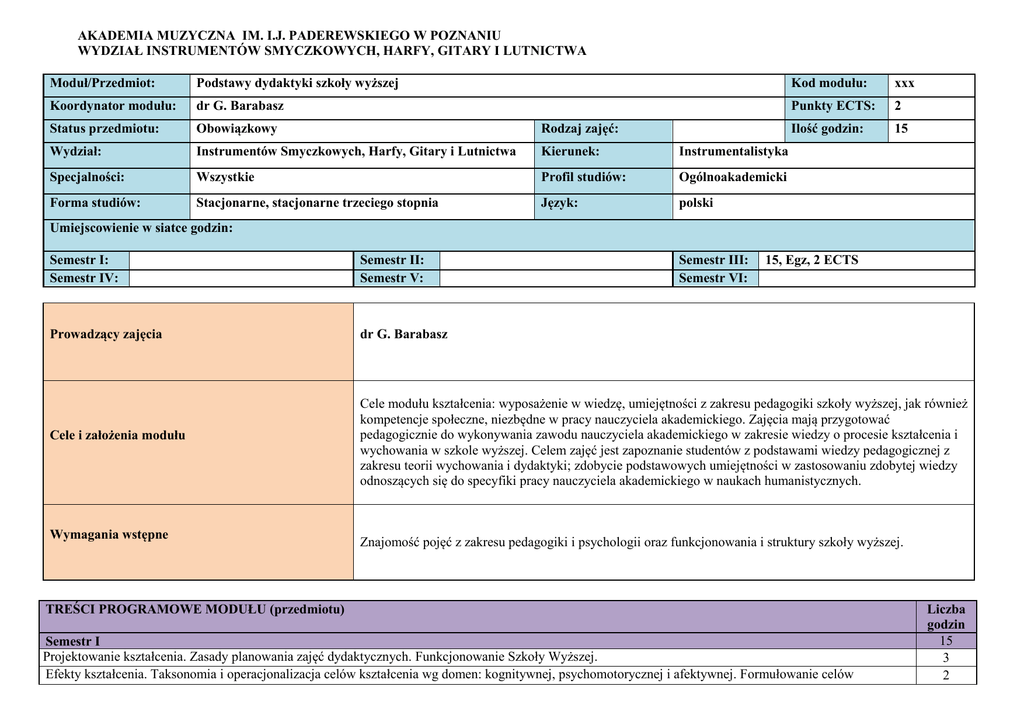Click the "Instrumentalistyka" field value

(x=733, y=152)
